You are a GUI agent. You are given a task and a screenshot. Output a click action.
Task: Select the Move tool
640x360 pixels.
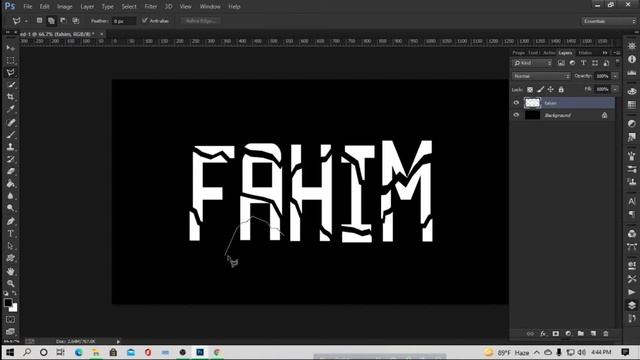11,48
